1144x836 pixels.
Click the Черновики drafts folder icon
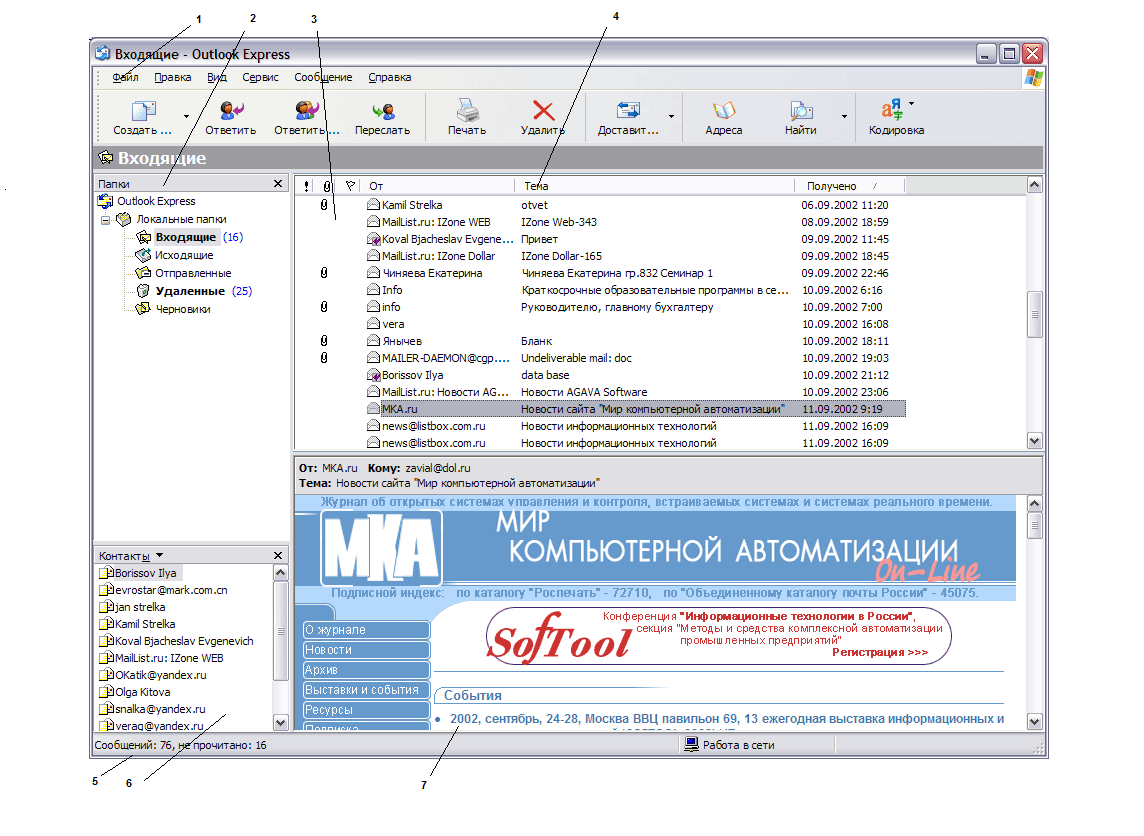click(x=143, y=309)
